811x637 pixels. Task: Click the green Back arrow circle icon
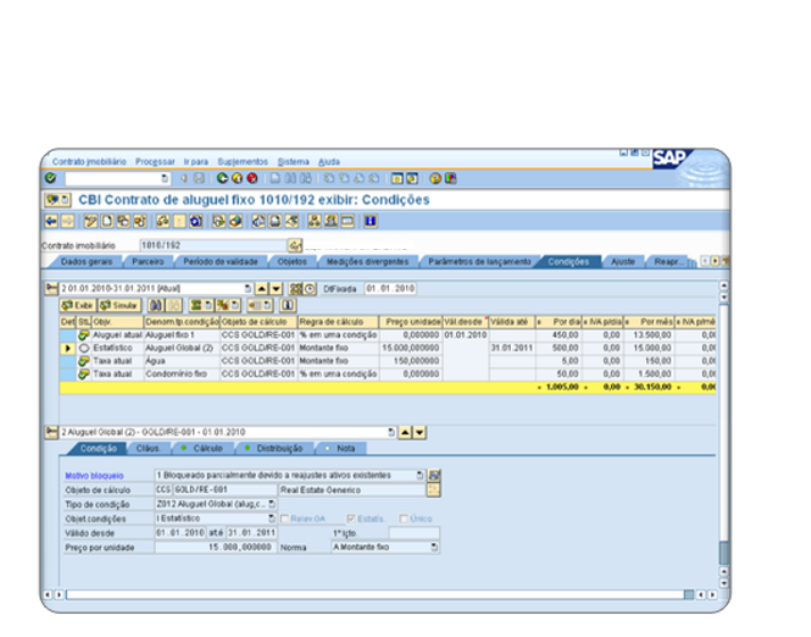pos(222,178)
